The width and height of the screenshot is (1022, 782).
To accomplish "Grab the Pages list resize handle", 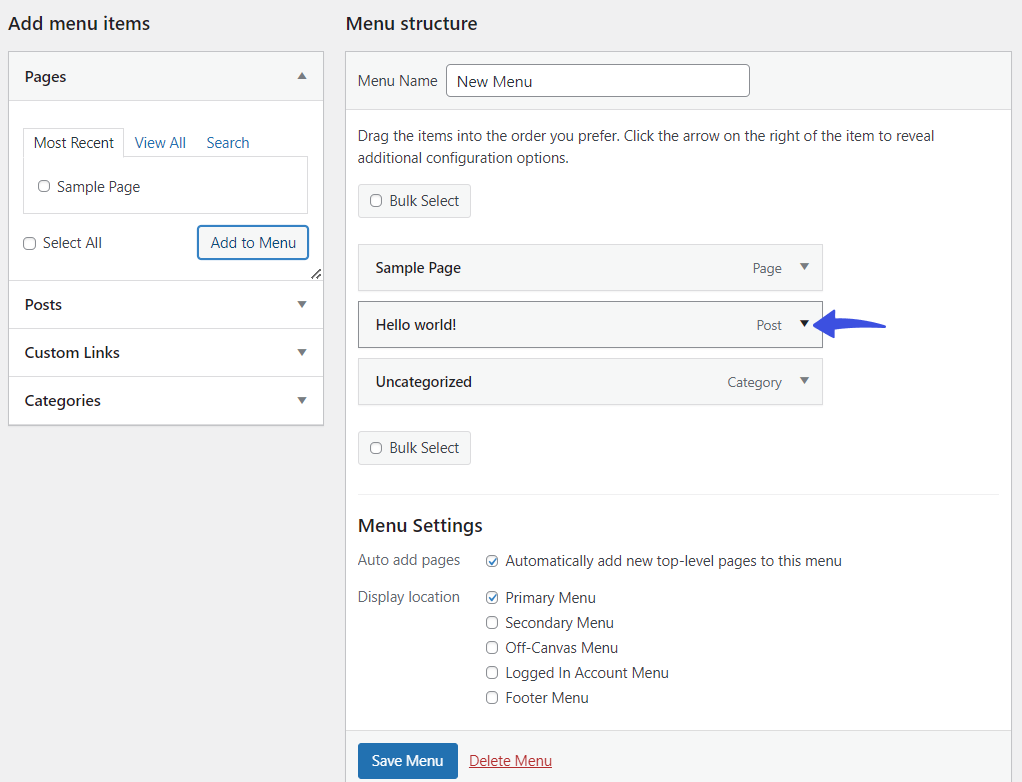I will (x=316, y=274).
